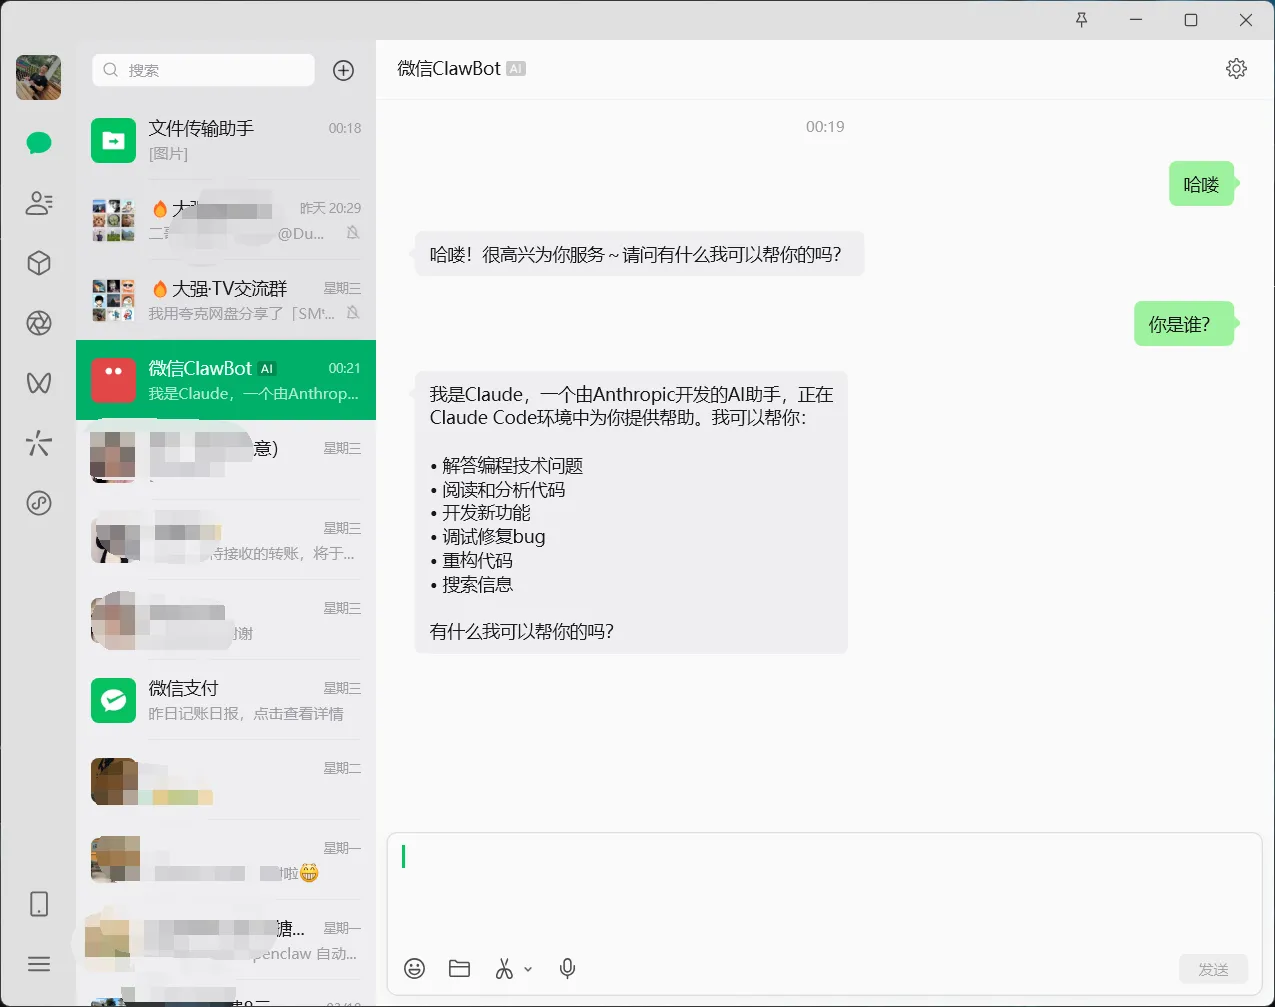
Task: Select the 文件传输助手 conversation
Action: coord(226,140)
